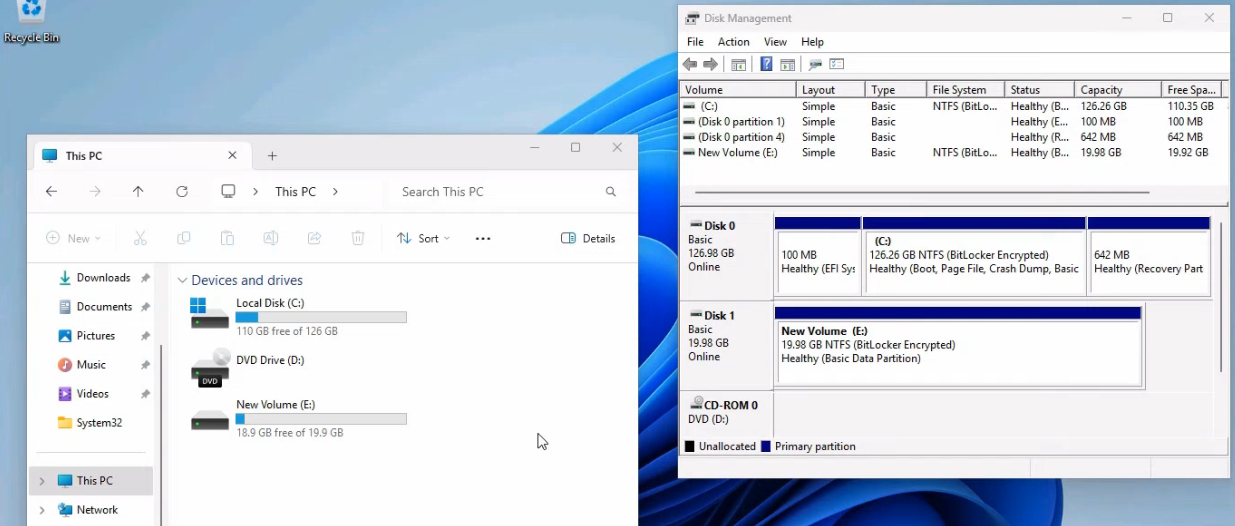Open Videos in navigation pane
Image resolution: width=1235 pixels, height=526 pixels.
coord(92,394)
